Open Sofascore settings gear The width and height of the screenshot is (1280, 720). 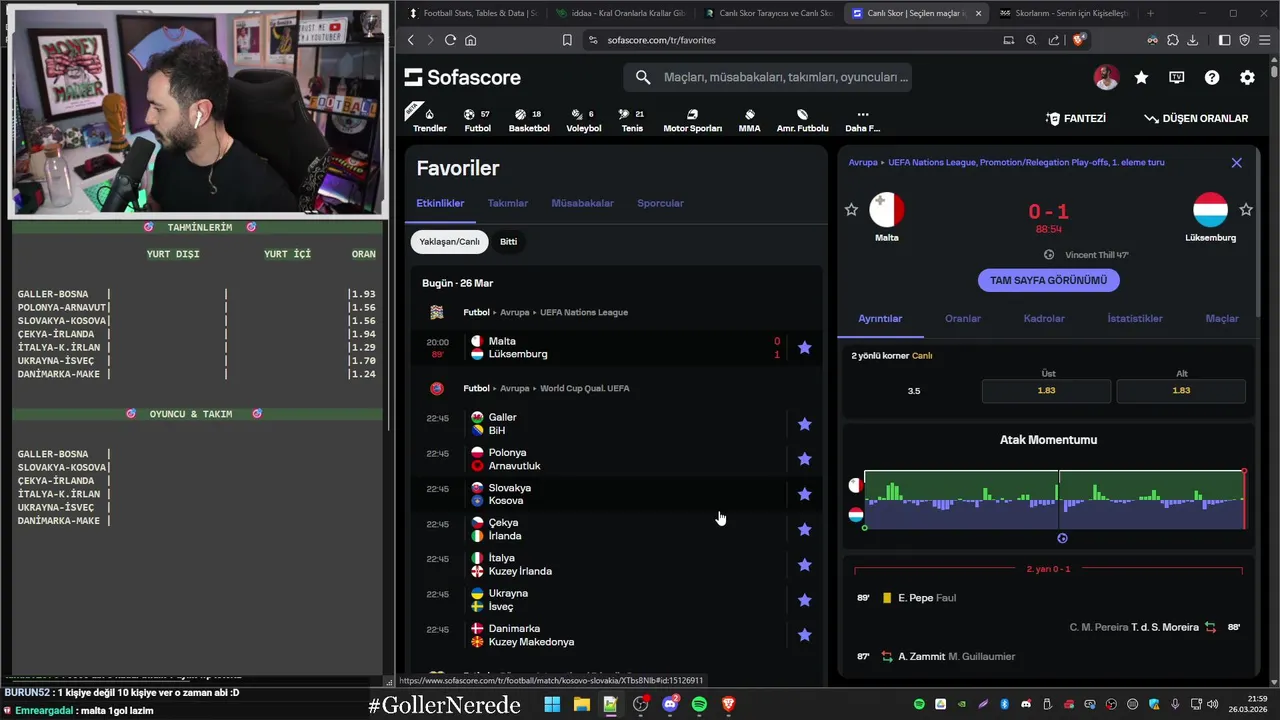point(1247,77)
